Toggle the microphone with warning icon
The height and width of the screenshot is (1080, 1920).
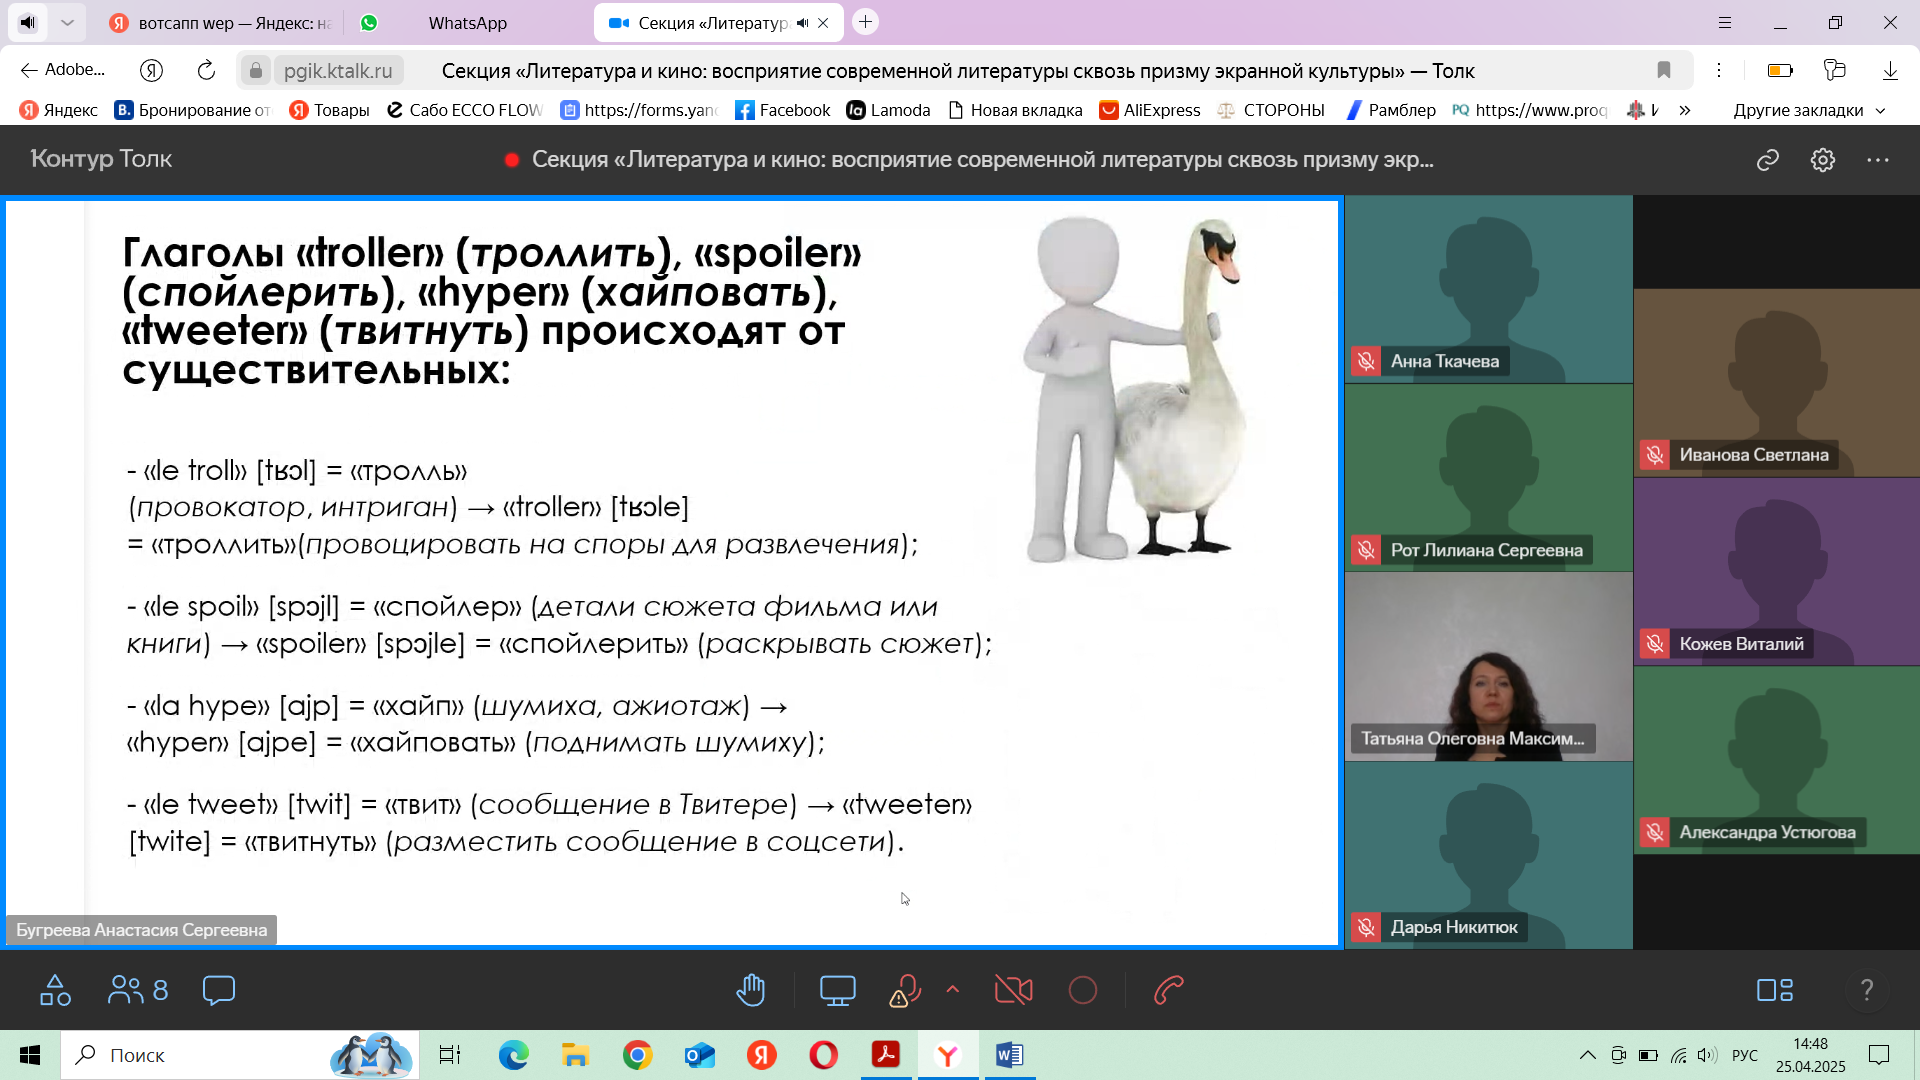[904, 990]
